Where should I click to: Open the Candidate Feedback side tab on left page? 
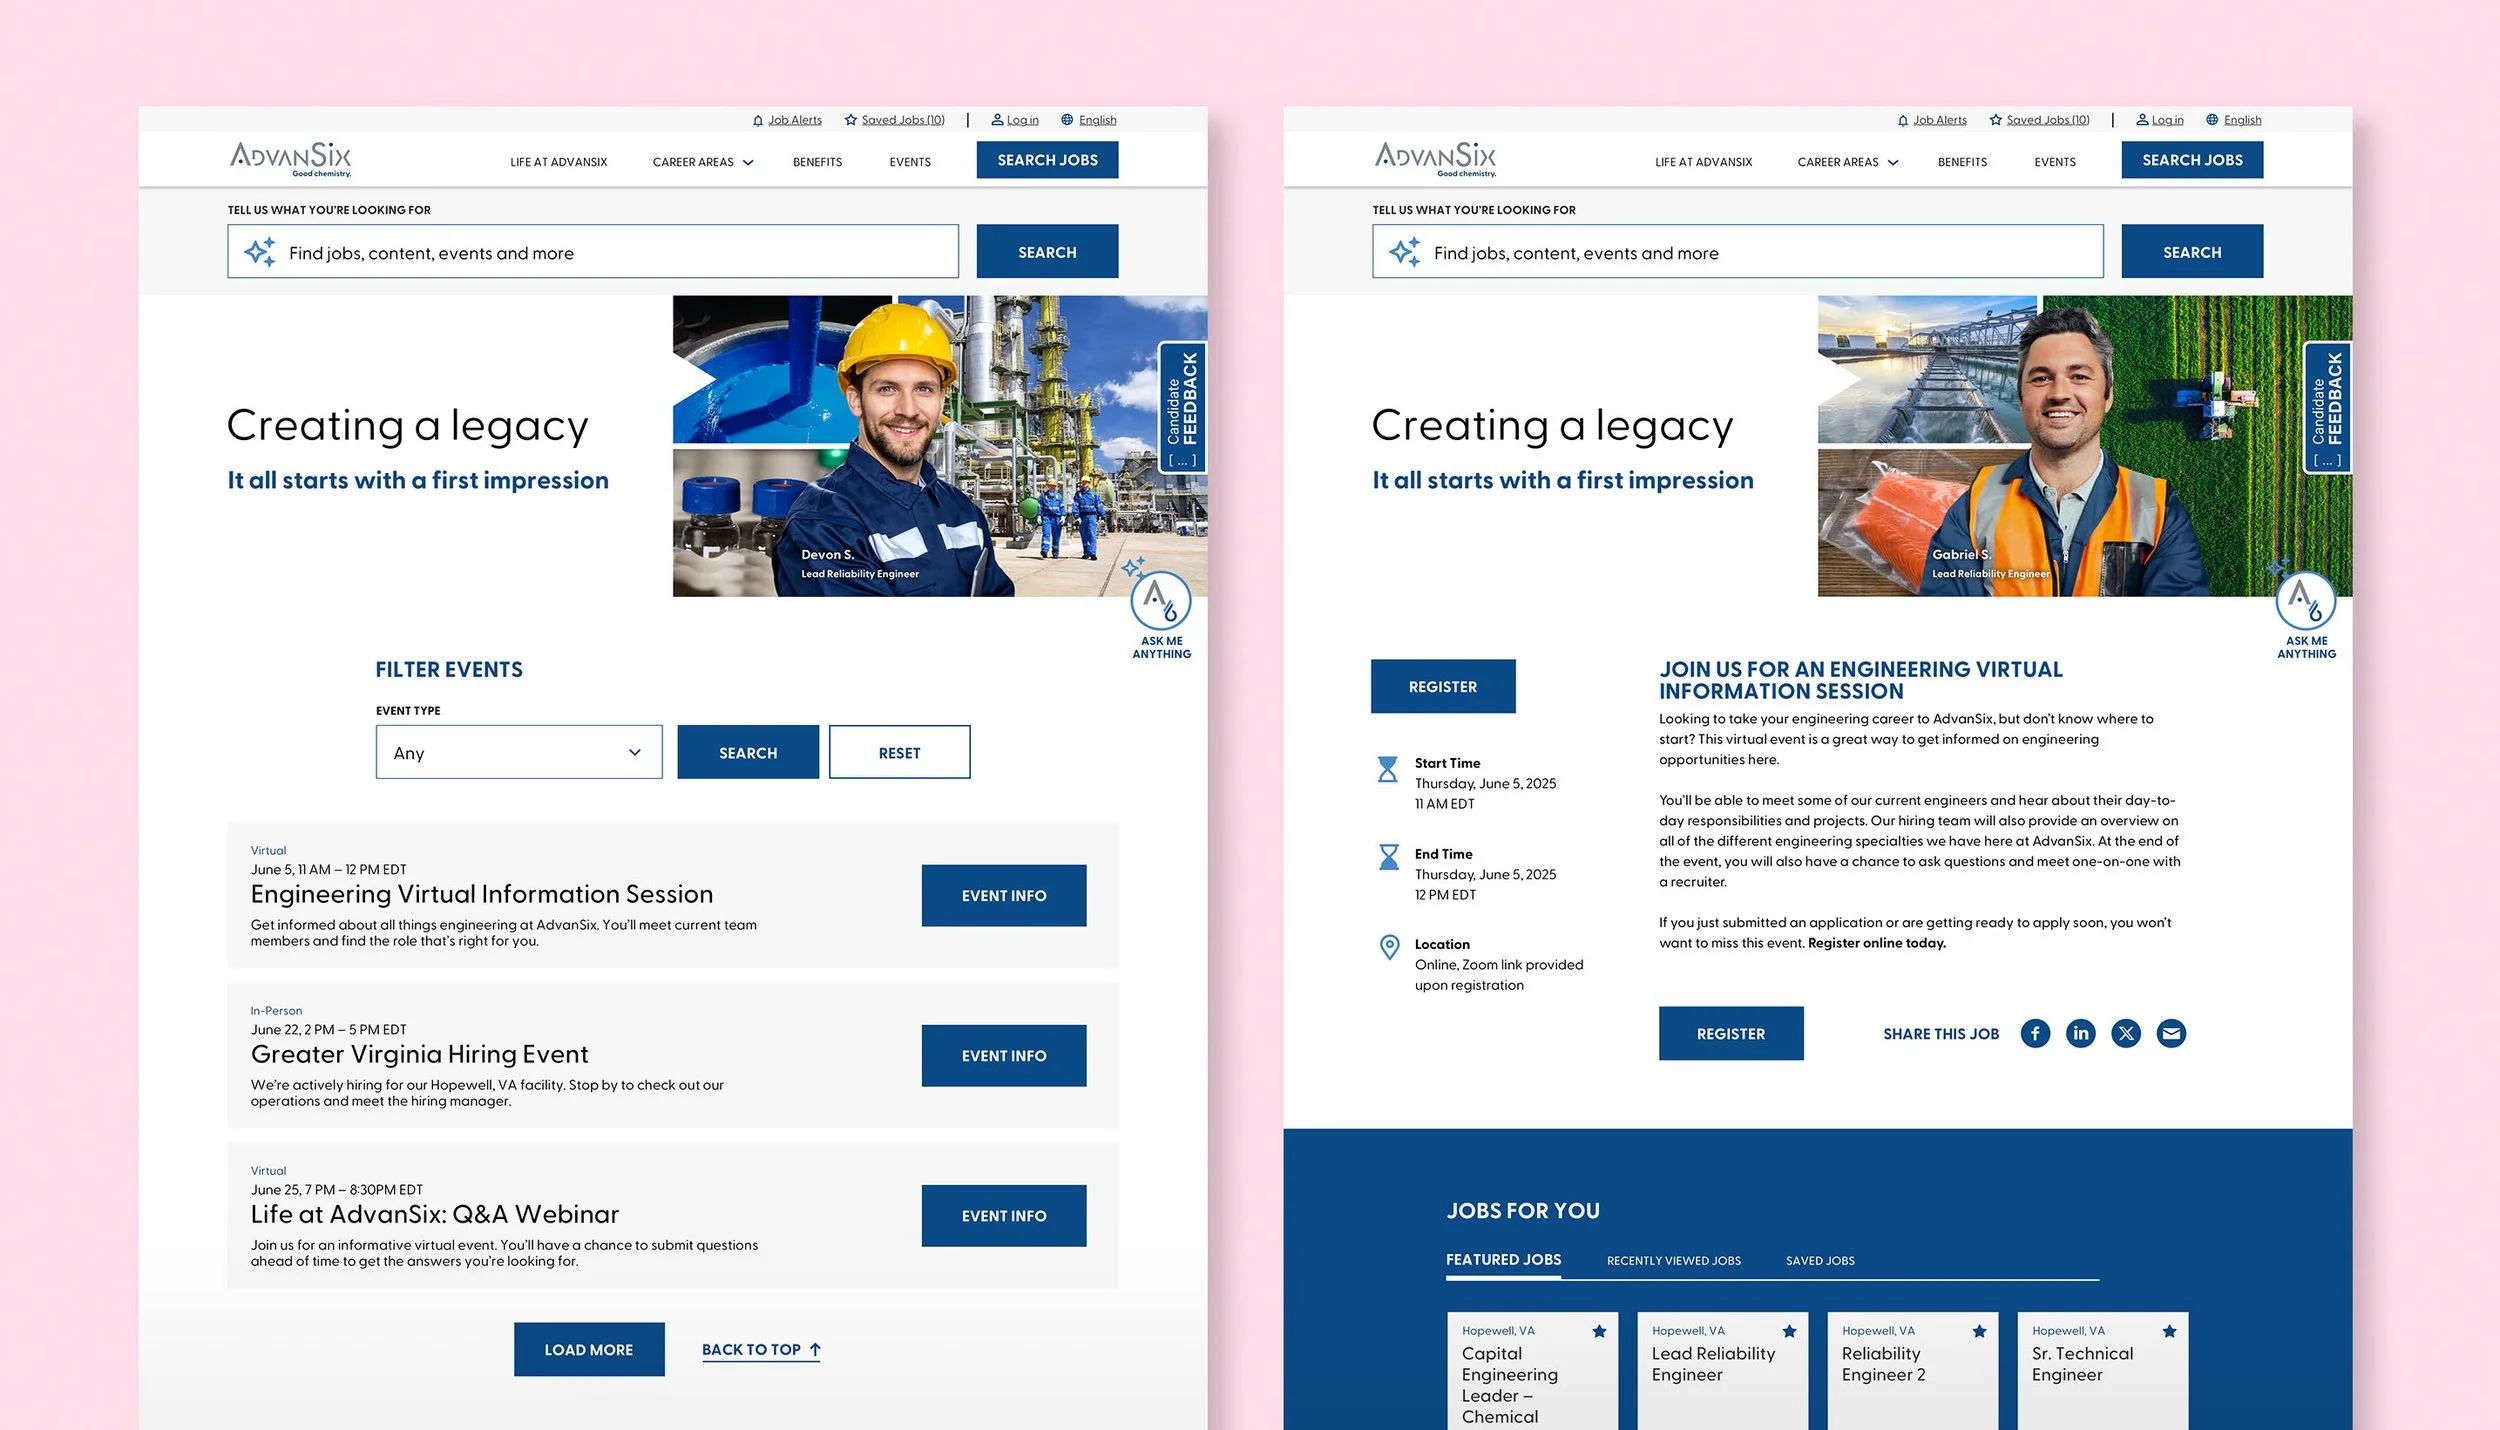coord(1182,408)
